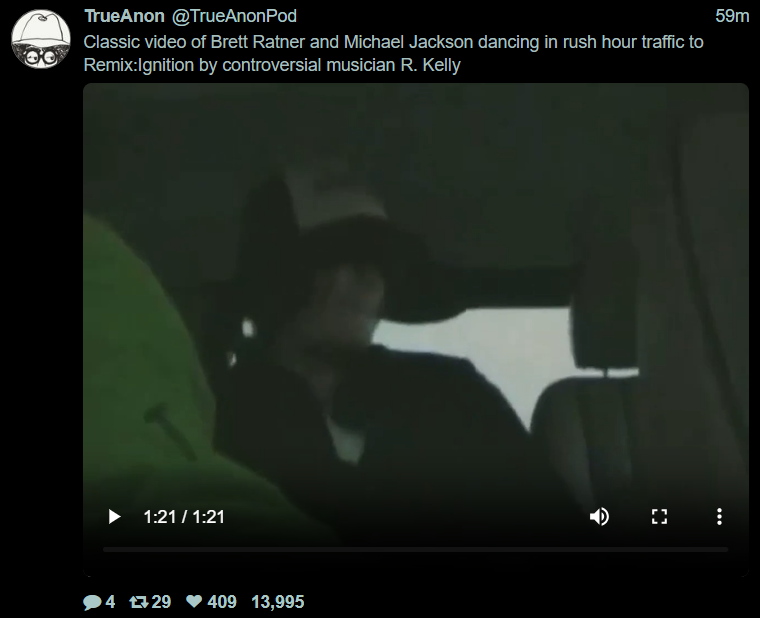Like the tweet with the heart icon
The image size is (760, 618).
tap(194, 602)
